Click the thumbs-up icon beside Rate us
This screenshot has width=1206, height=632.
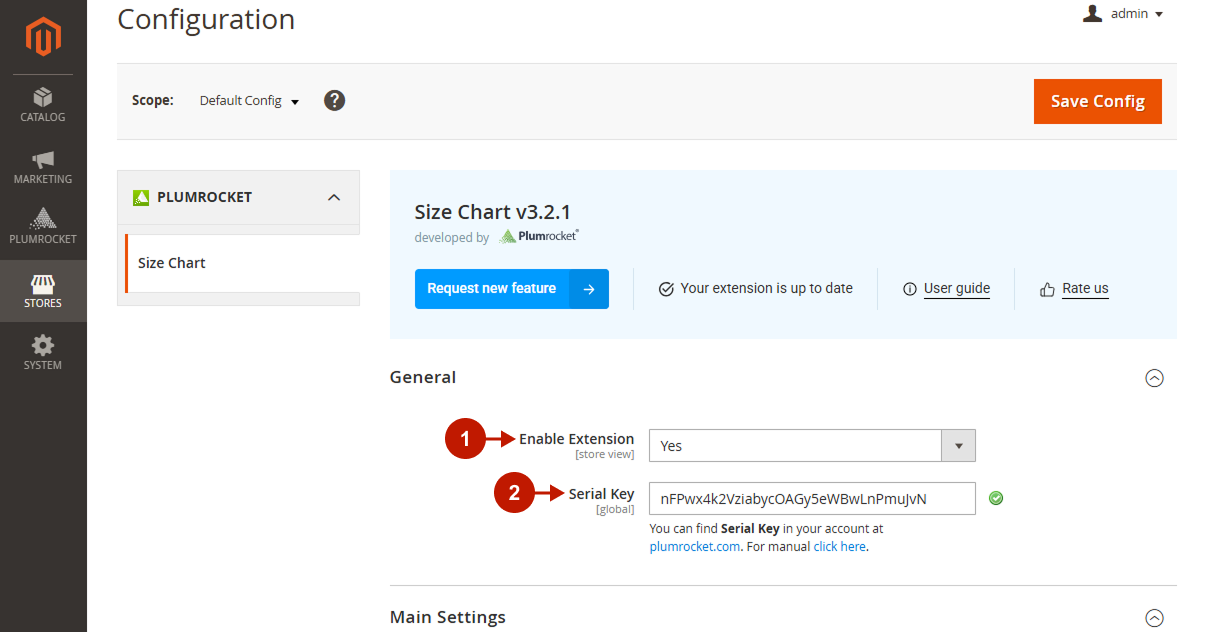click(1048, 289)
